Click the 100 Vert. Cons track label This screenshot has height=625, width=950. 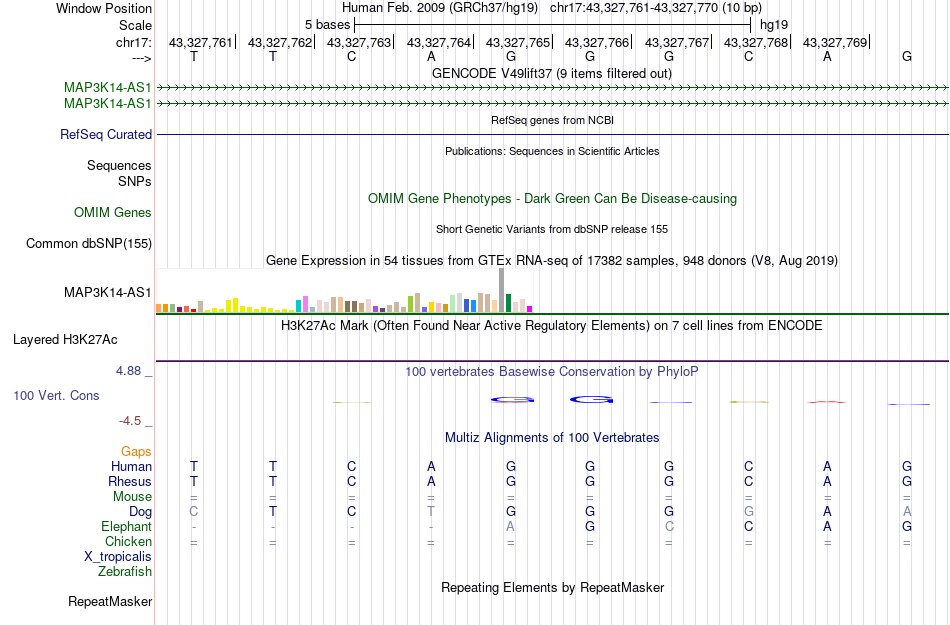click(56, 395)
